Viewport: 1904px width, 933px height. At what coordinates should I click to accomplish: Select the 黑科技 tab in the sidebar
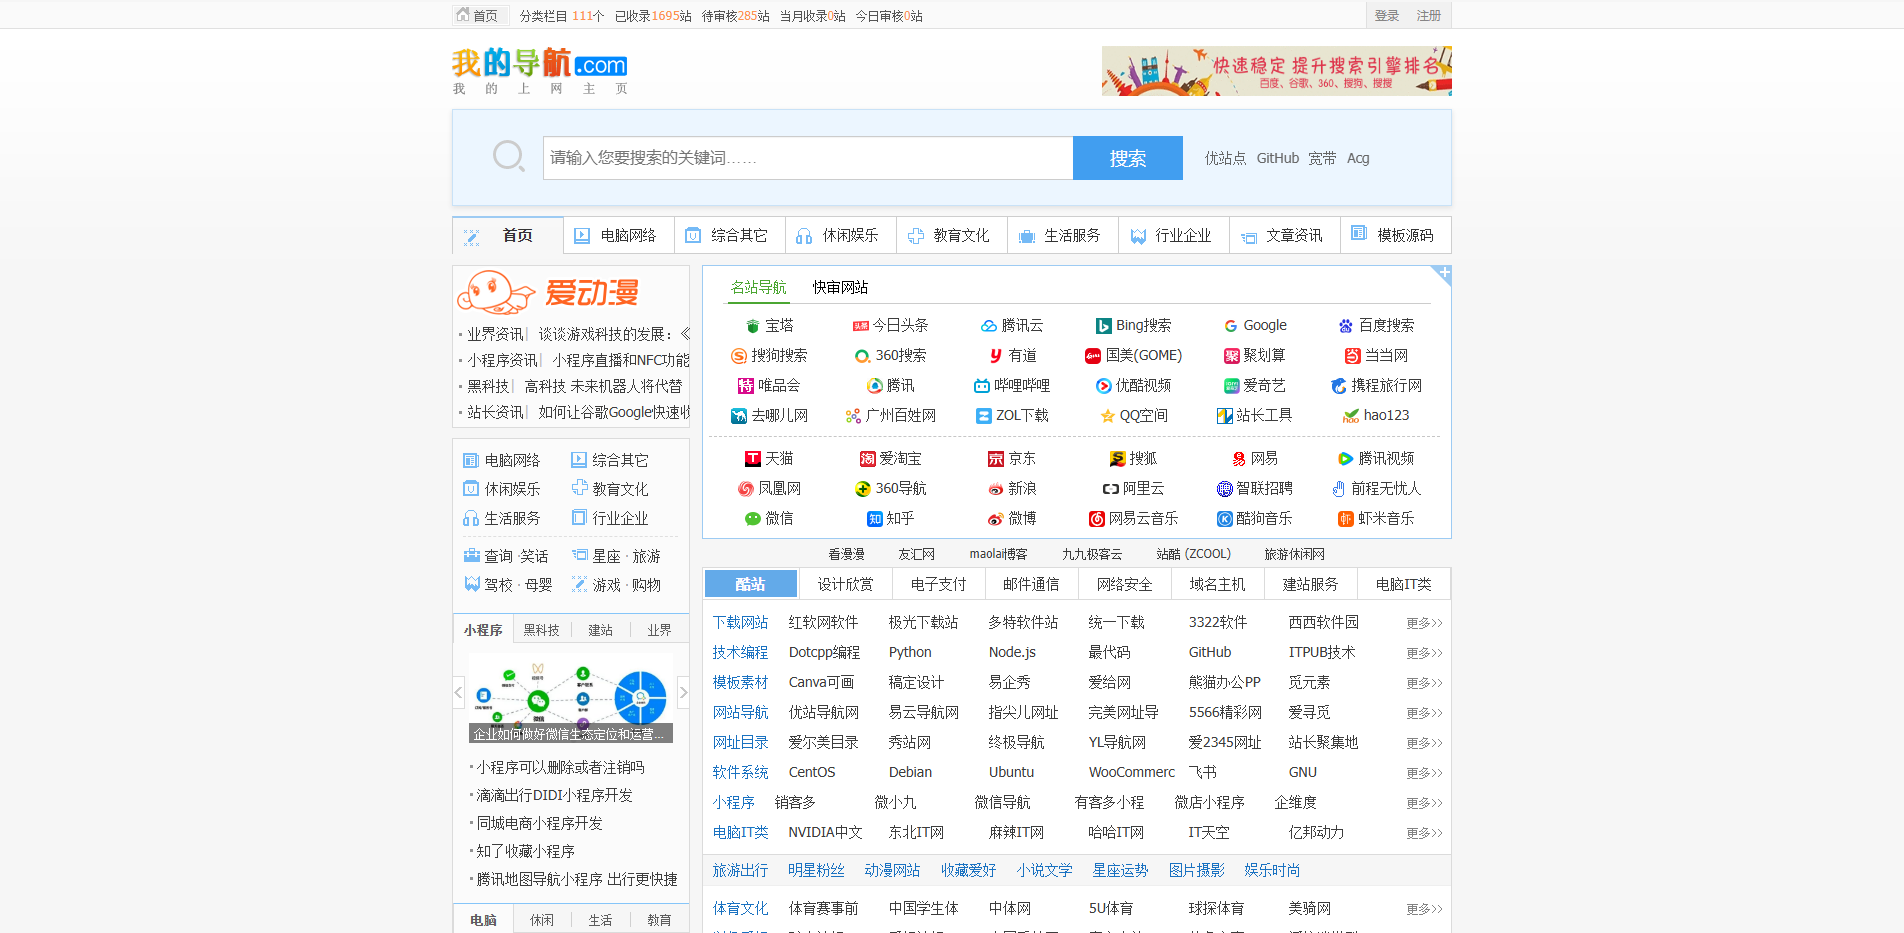(x=542, y=629)
